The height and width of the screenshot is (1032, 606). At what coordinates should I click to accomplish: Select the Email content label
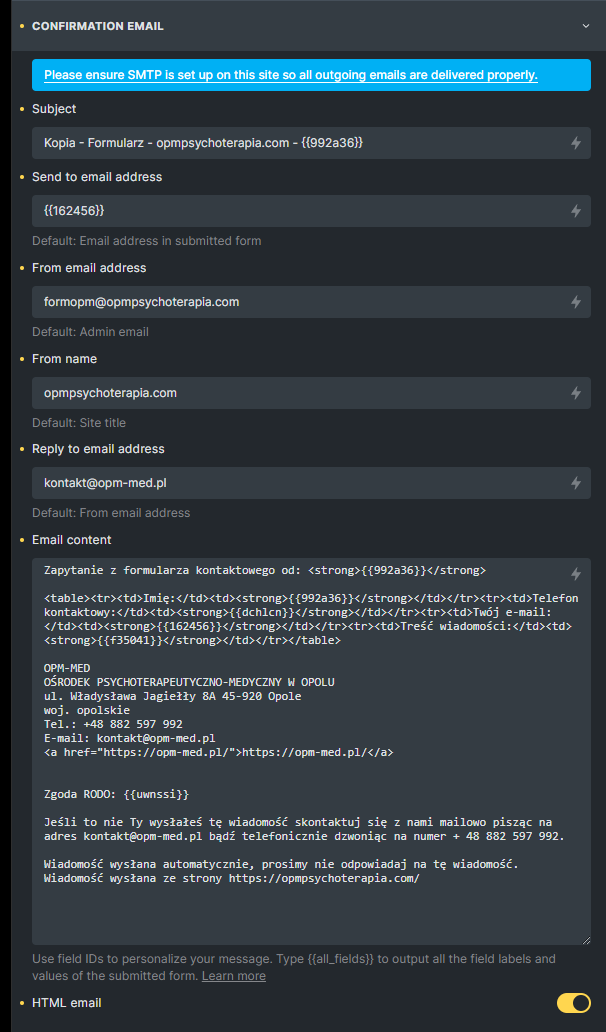(x=72, y=540)
